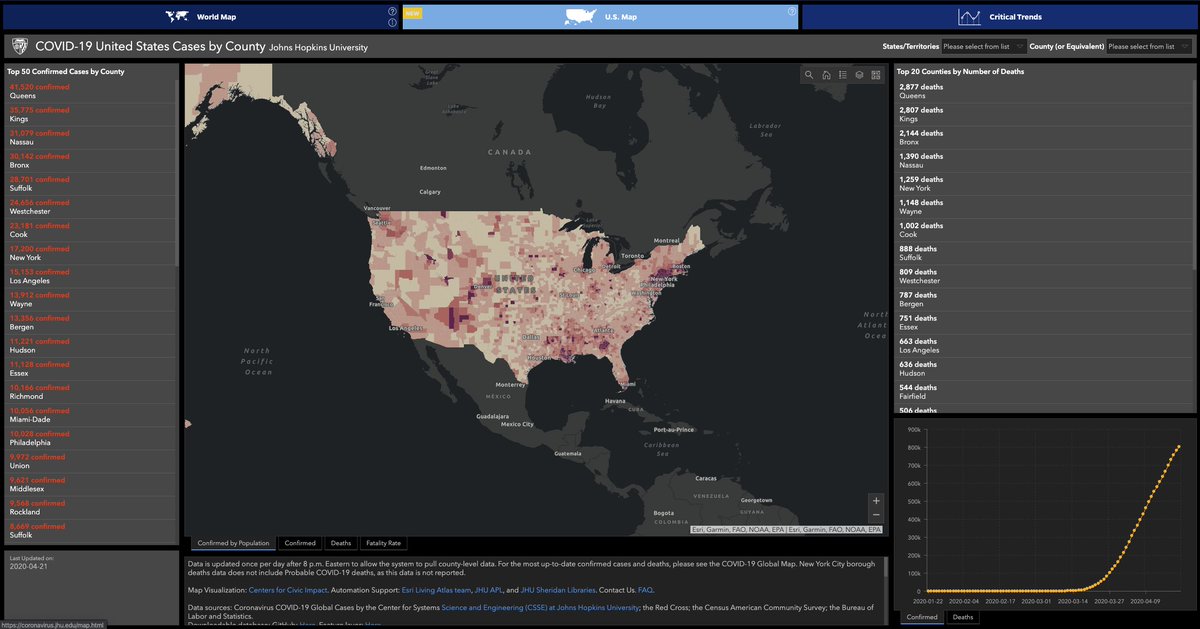Image resolution: width=1200 pixels, height=629 pixels.
Task: Open the basemap gallery grid icon
Action: tap(876, 74)
